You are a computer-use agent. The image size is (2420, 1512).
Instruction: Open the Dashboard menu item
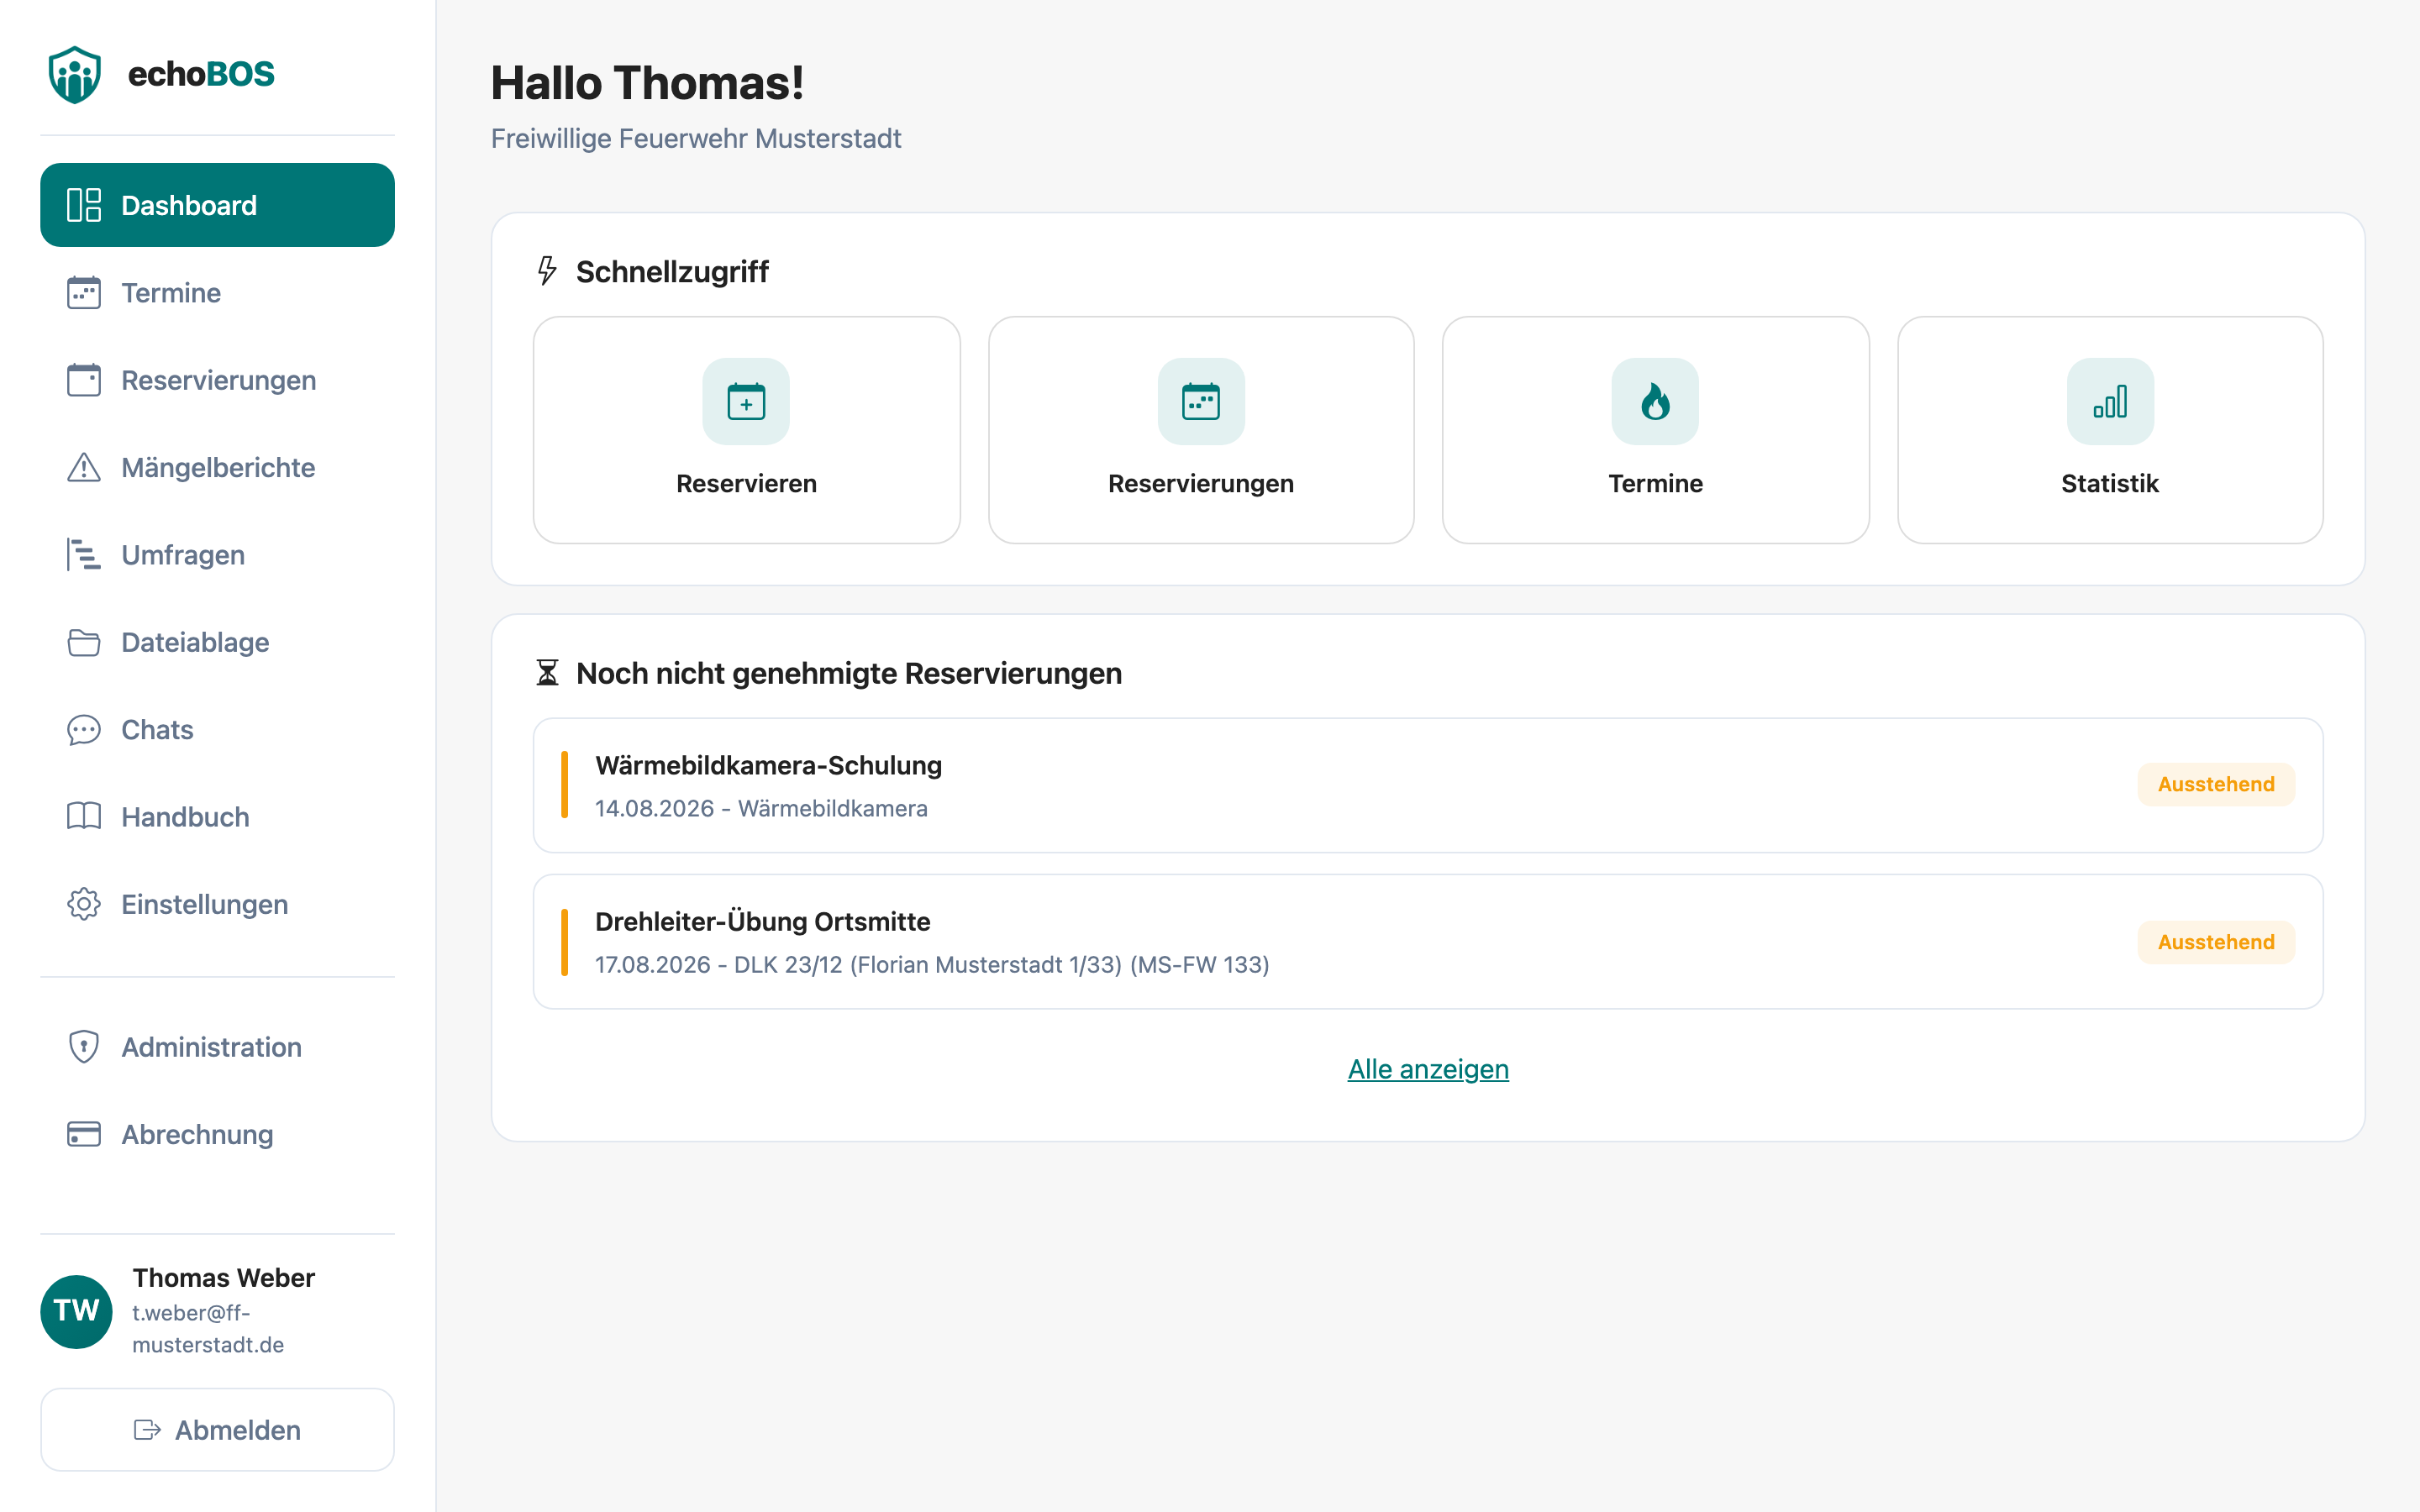pos(217,205)
